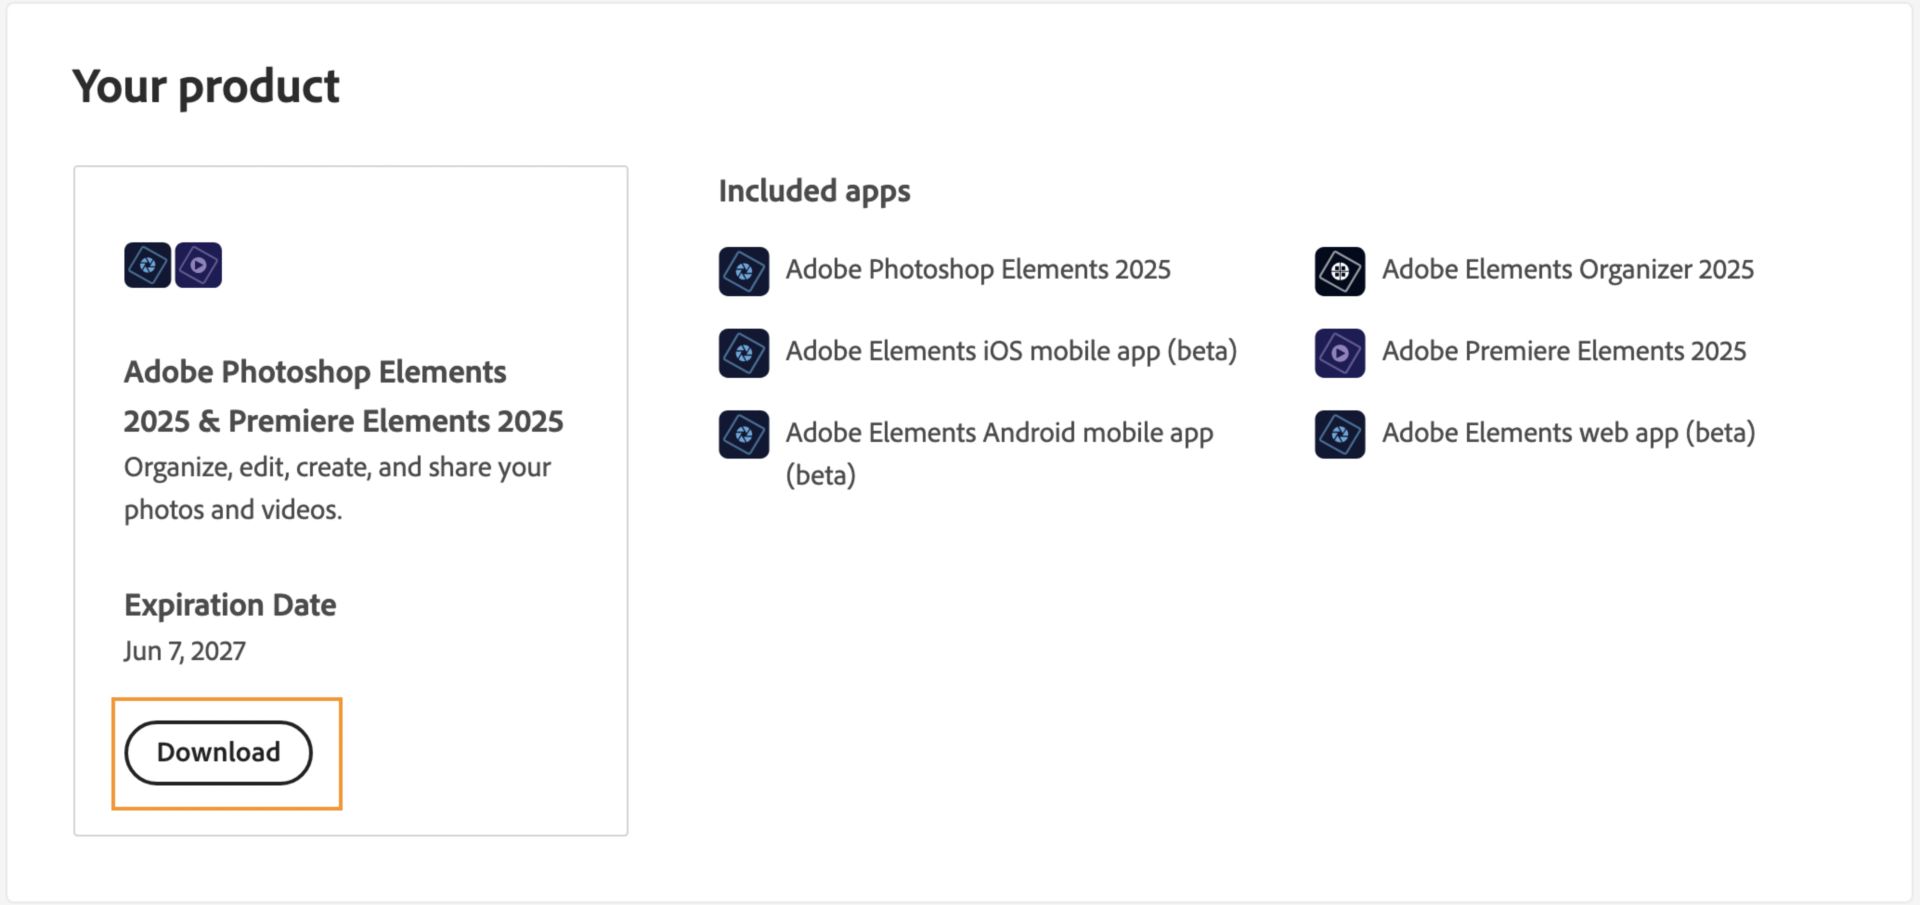This screenshot has height=905, width=1920.
Task: Click the Included apps heading
Action: (x=814, y=191)
